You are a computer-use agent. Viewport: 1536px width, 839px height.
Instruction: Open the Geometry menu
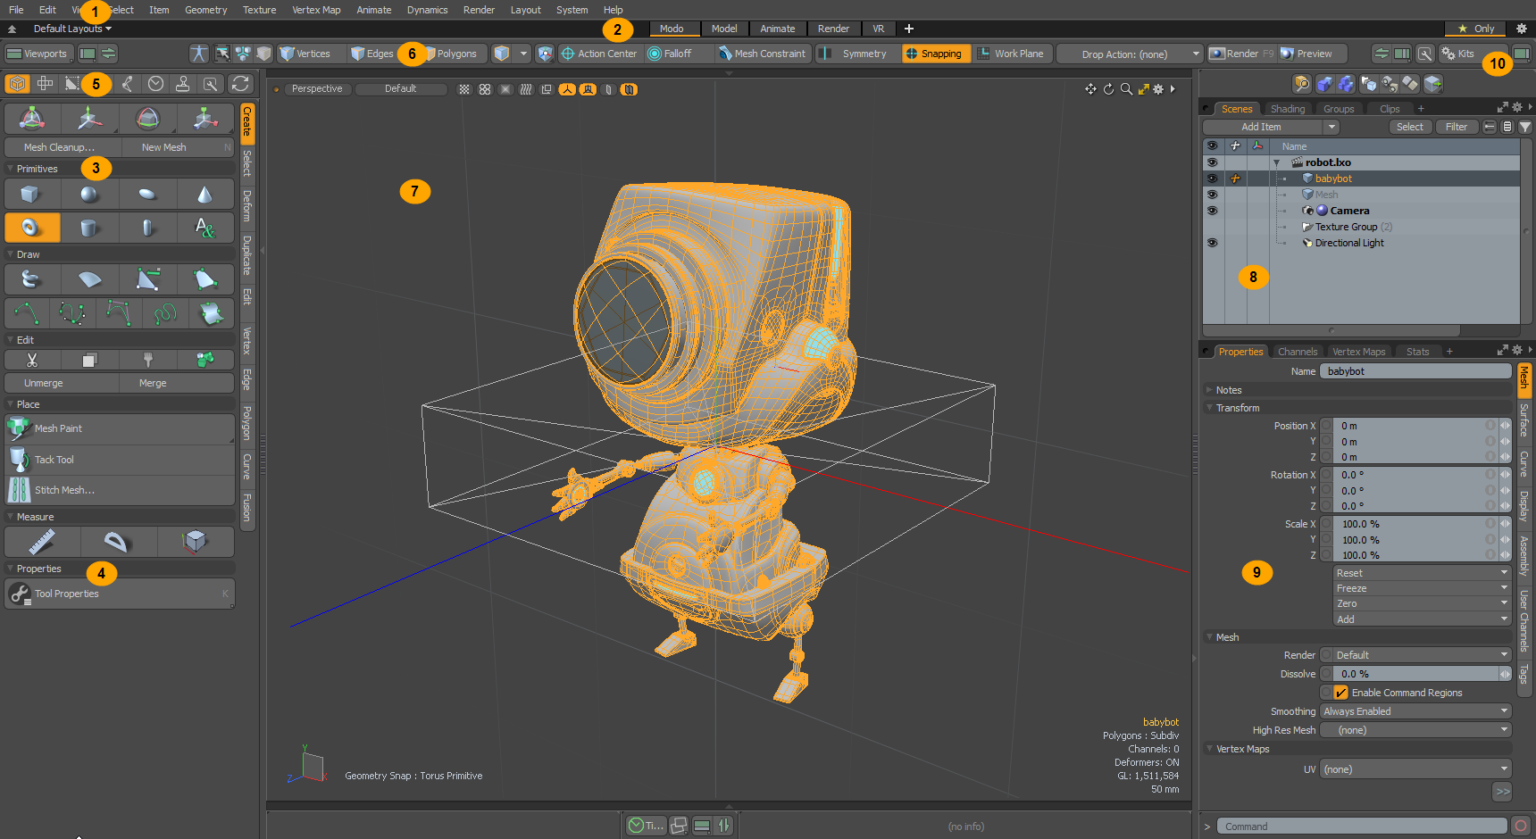(x=206, y=10)
